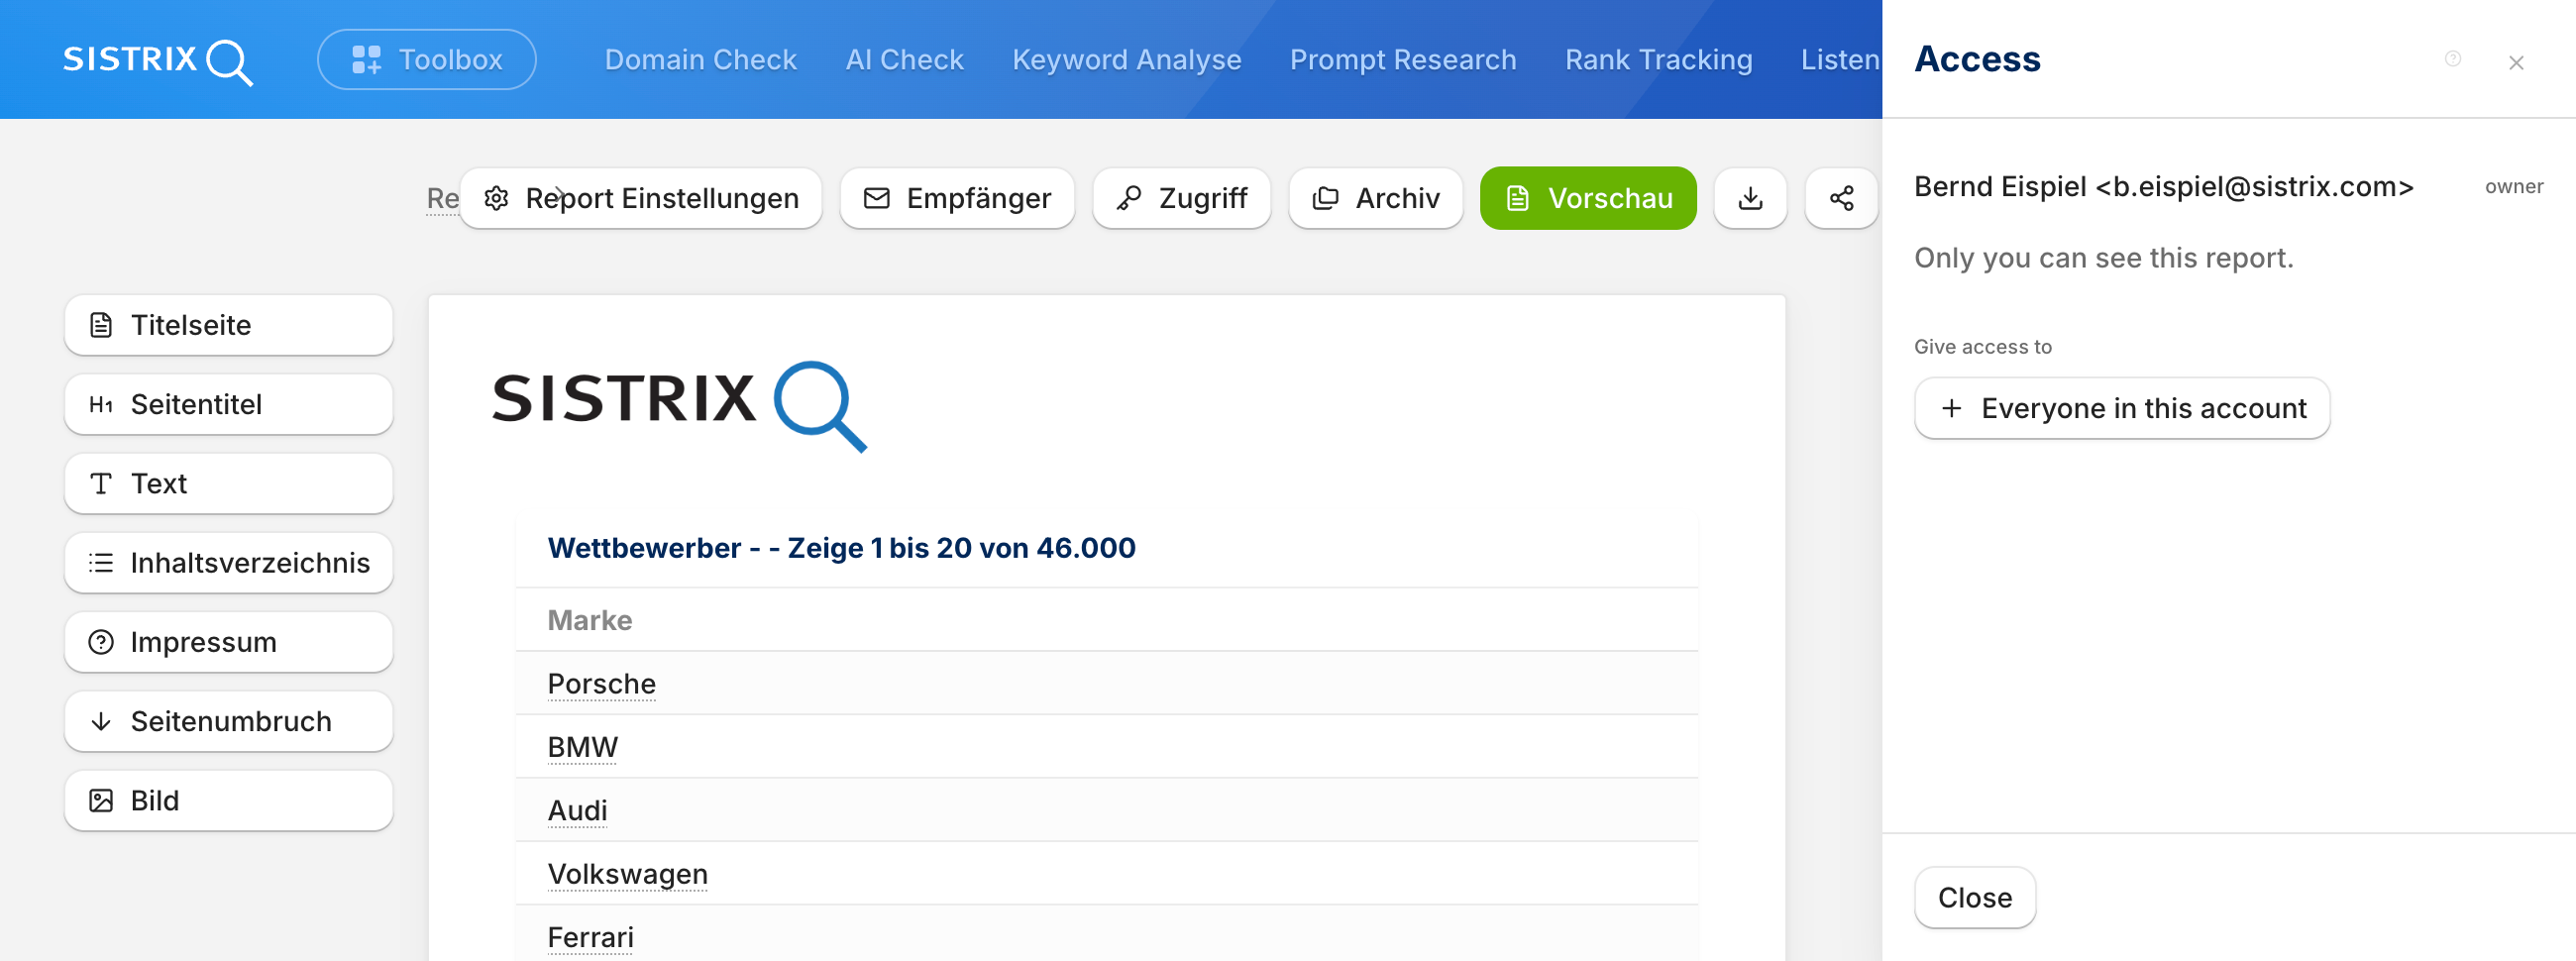Click the owner Bernd Eispiel entry
The height and width of the screenshot is (961, 2576).
[x=2228, y=187]
